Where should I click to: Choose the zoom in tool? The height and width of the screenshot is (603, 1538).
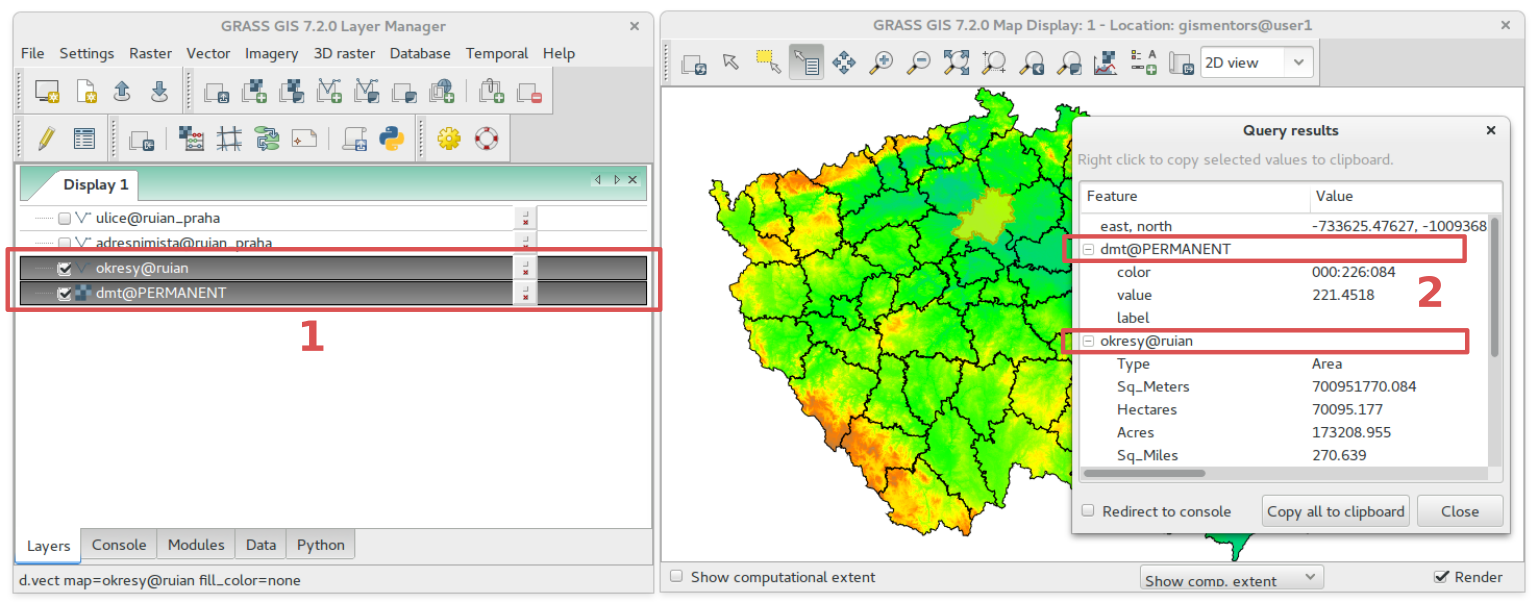(x=880, y=63)
